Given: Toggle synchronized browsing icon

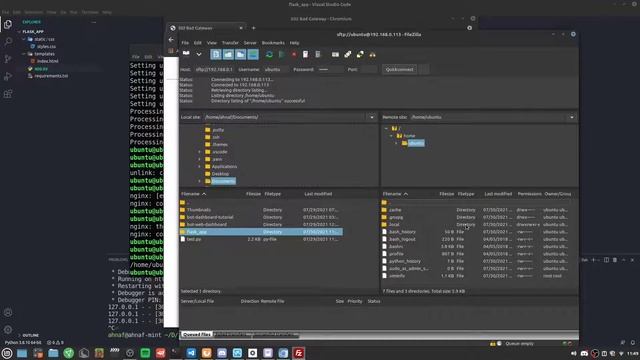Looking at the screenshot, I should (360, 54).
